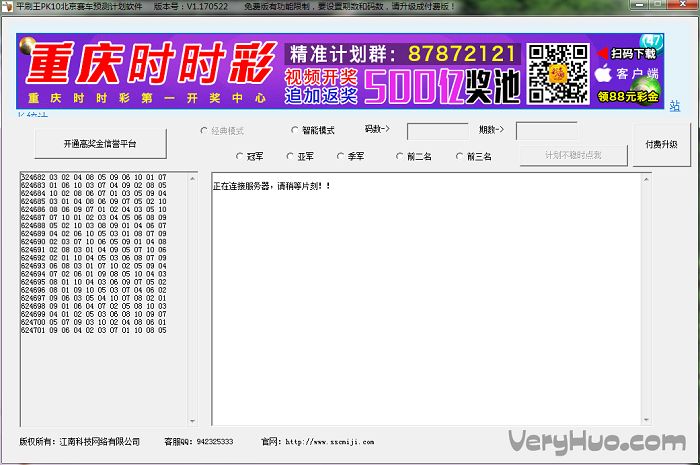Select draw row 624697
The width and height of the screenshot is (700, 465).
tap(93, 298)
